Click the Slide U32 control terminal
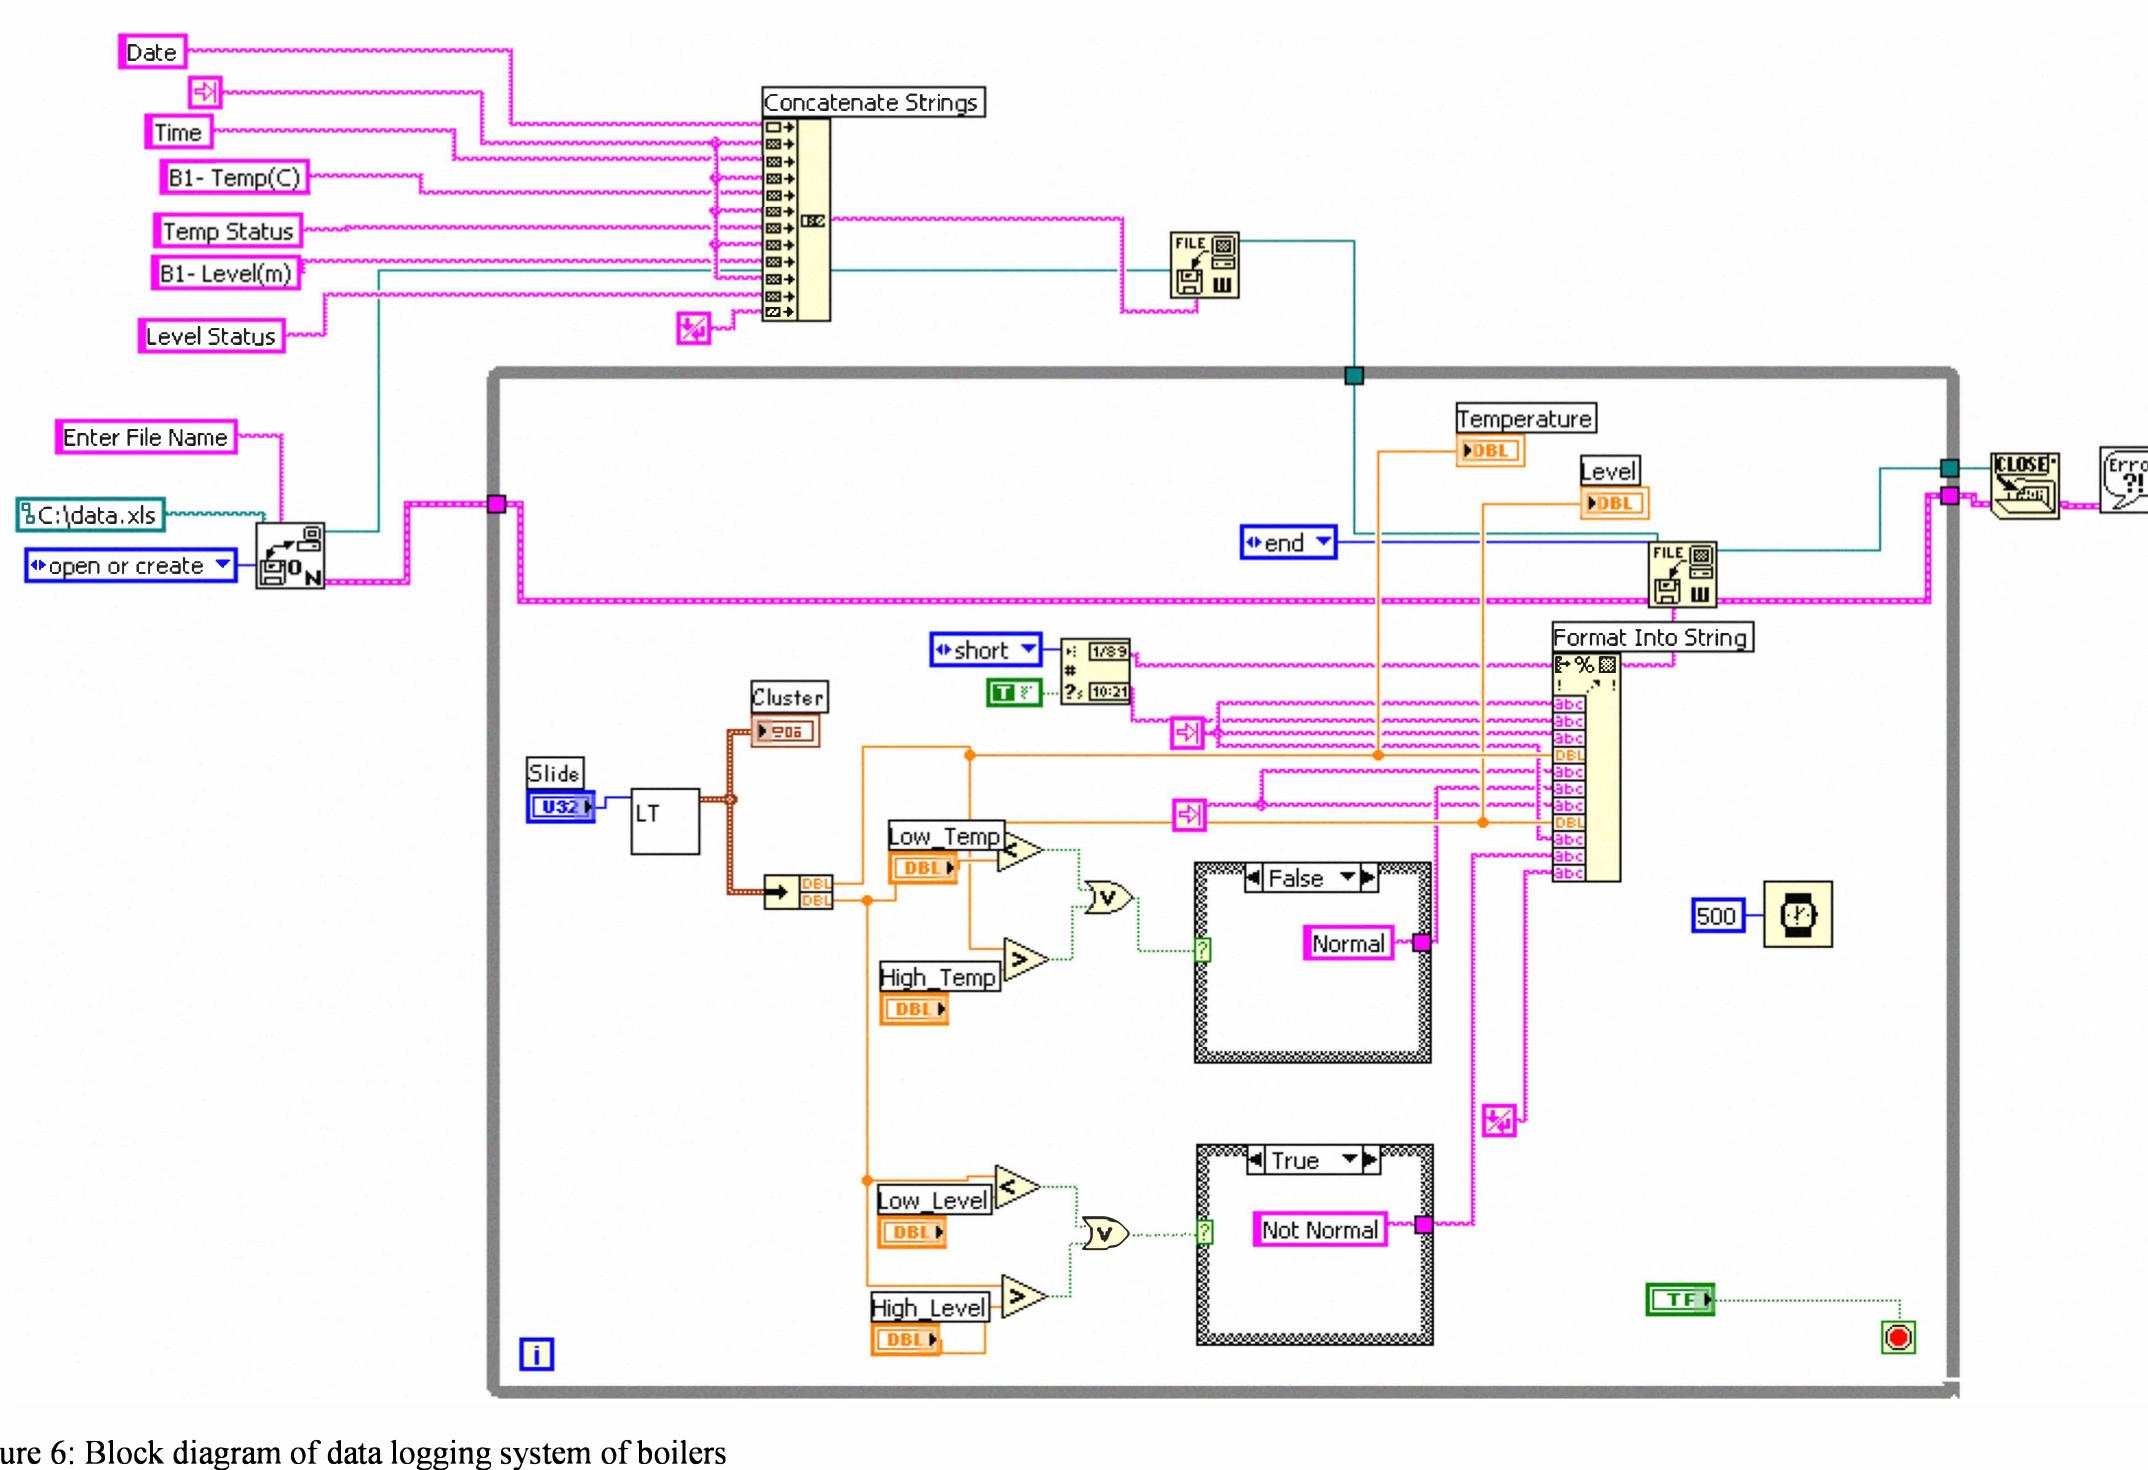The image size is (2148, 1470). [561, 806]
